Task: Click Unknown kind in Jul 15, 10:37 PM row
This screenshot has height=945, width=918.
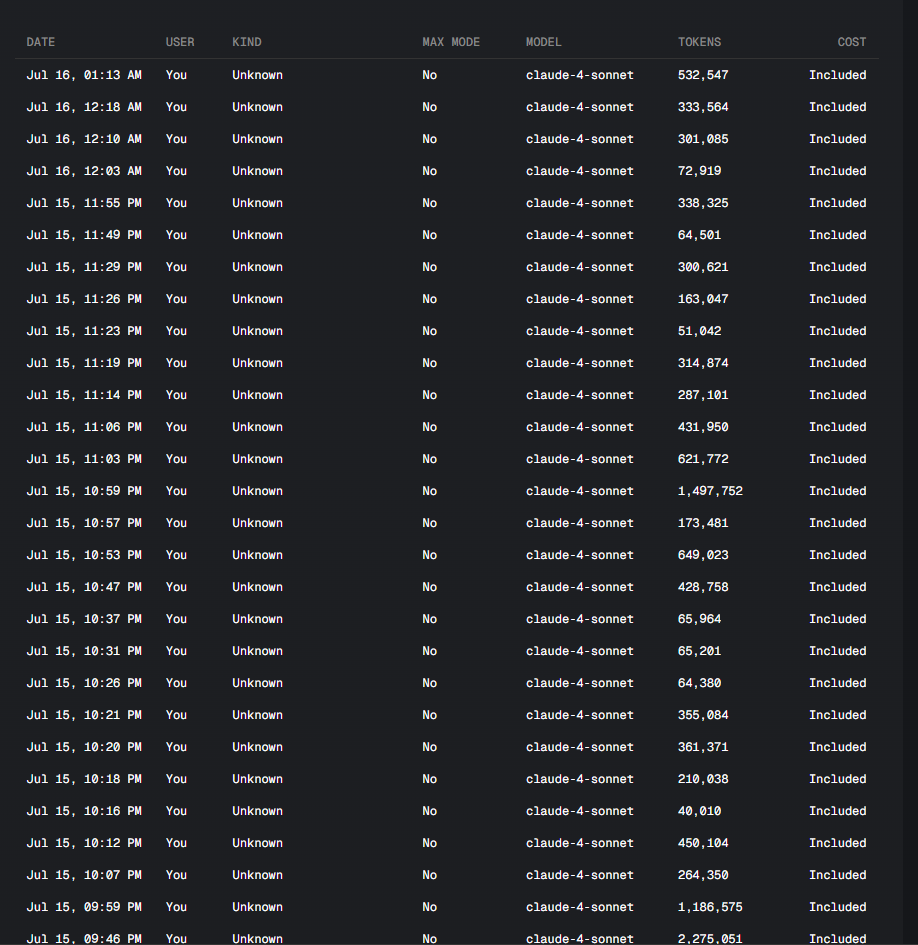Action: point(257,619)
